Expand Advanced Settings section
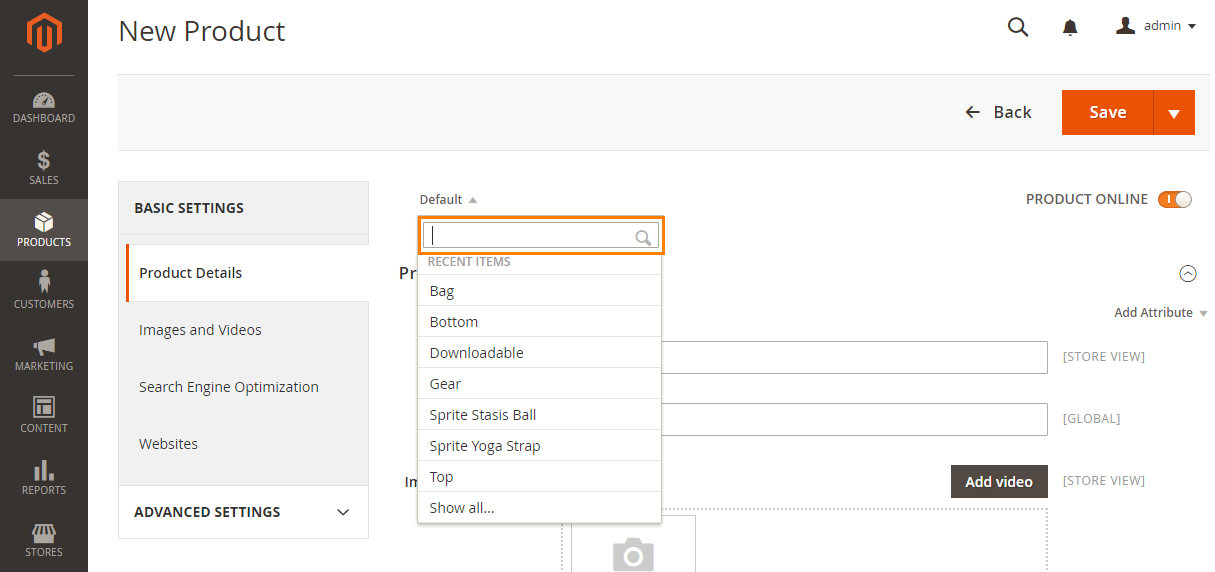 tap(243, 512)
